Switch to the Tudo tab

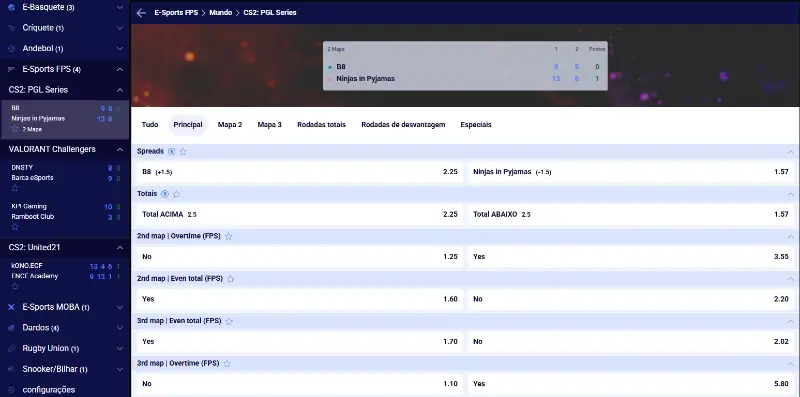point(150,125)
